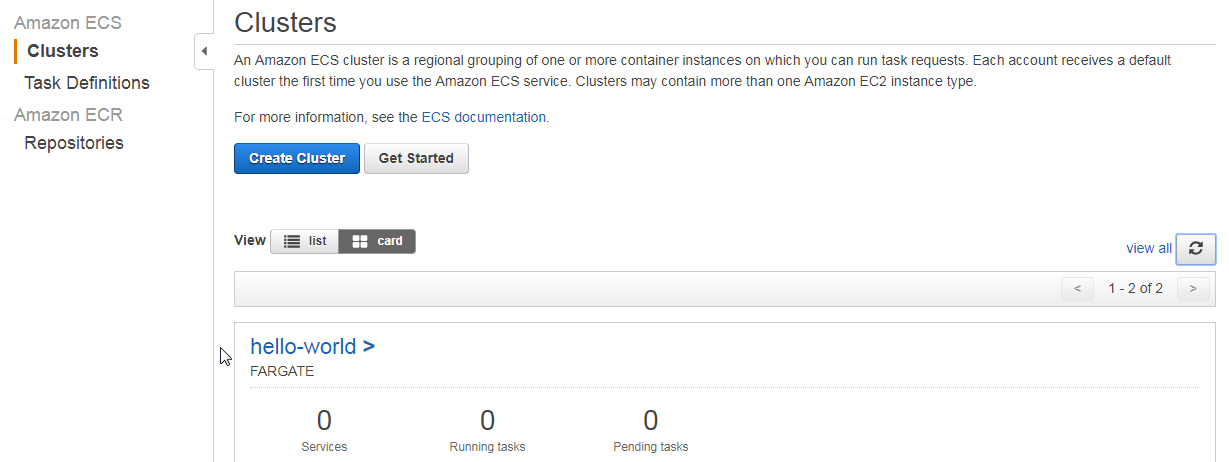Go to next page of clusters
Viewport: 1229px width, 462px height.
[1193, 289]
